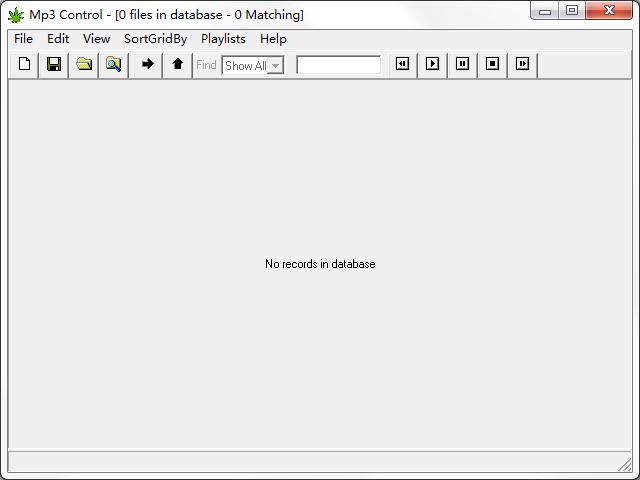
Task: Click 'No records in database' message
Action: click(x=320, y=264)
